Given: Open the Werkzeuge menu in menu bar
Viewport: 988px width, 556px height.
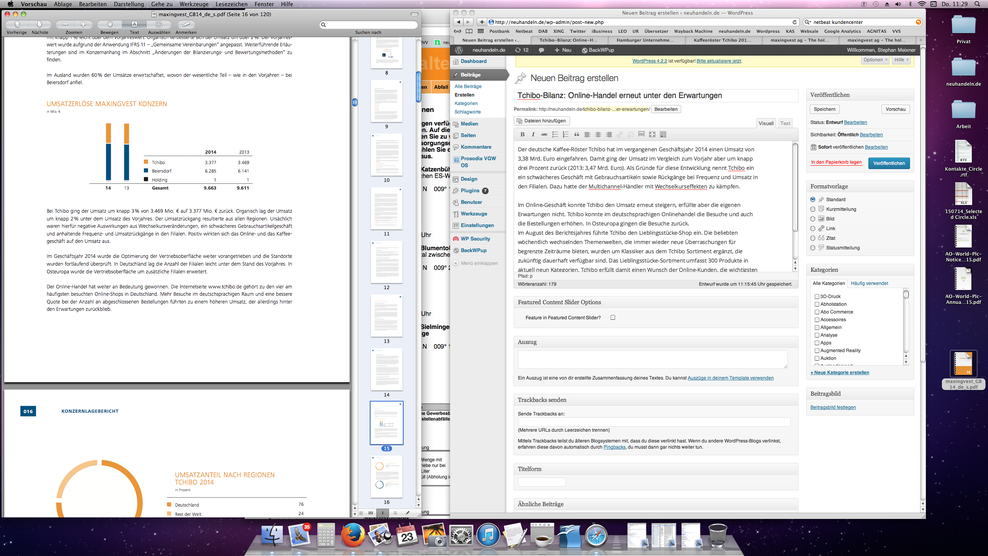Looking at the screenshot, I should click(x=193, y=4).
